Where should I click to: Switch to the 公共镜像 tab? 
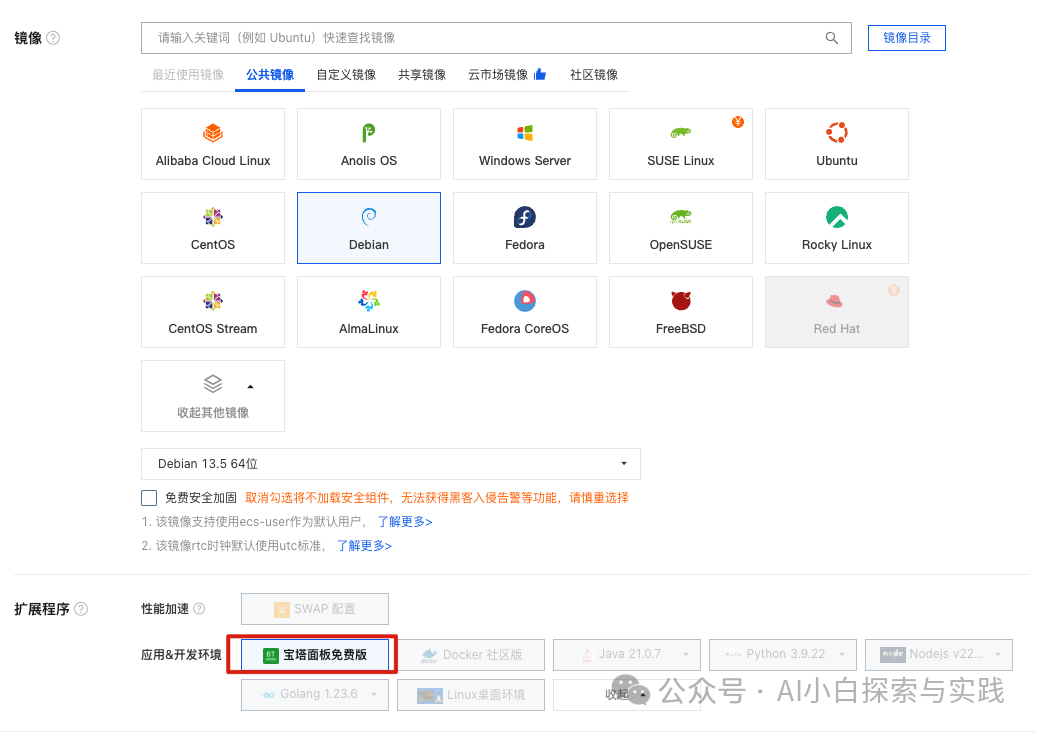pos(270,75)
